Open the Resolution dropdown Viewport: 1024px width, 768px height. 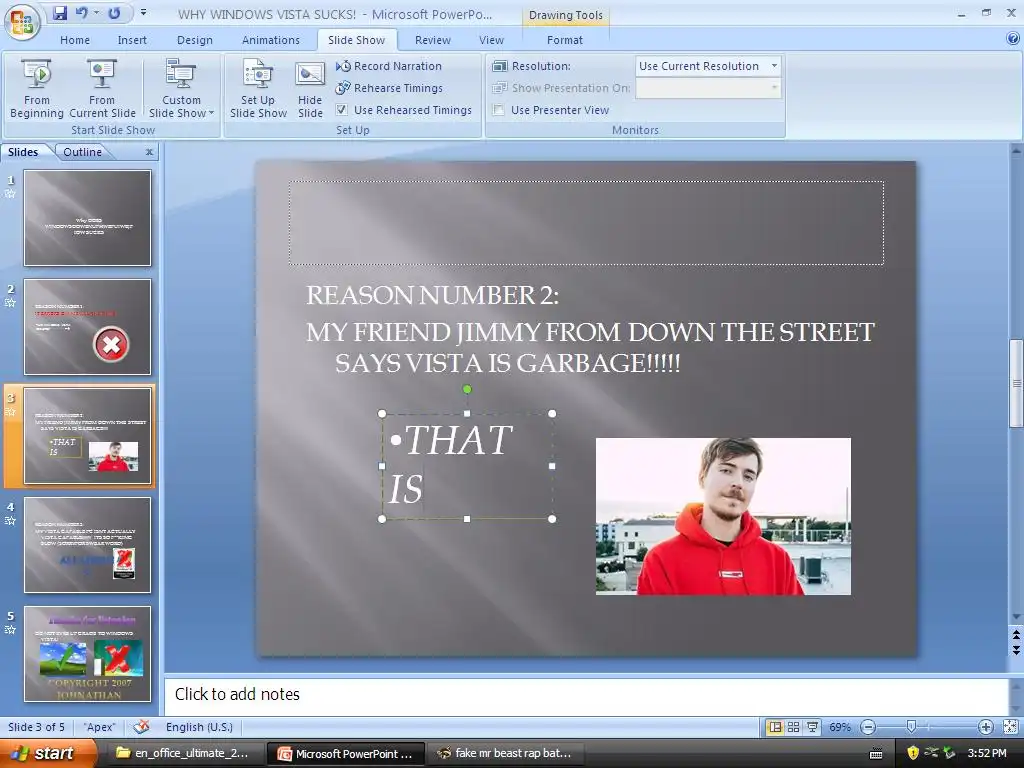(x=774, y=66)
